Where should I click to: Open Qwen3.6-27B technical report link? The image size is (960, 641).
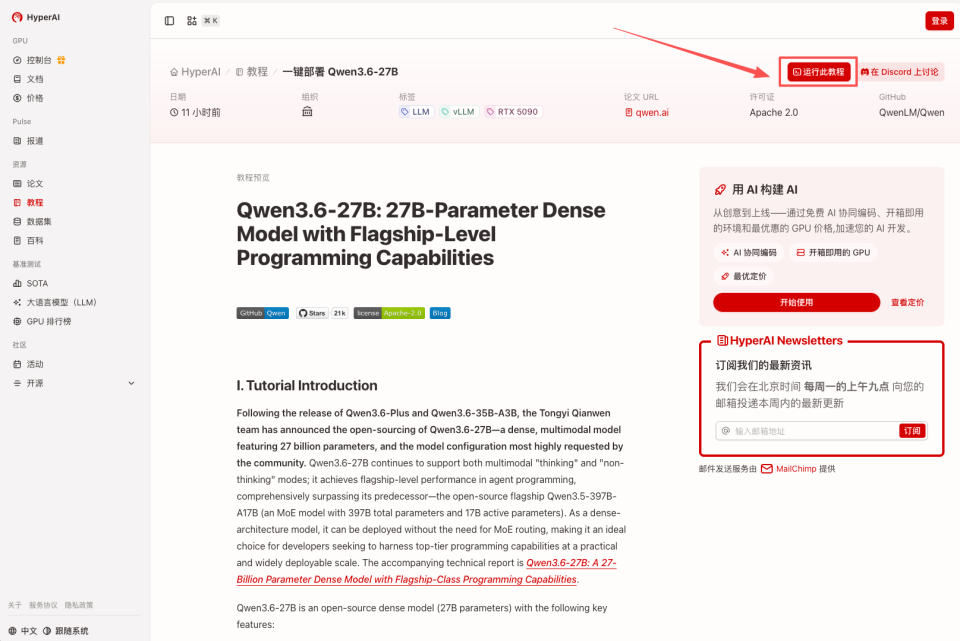coord(426,571)
